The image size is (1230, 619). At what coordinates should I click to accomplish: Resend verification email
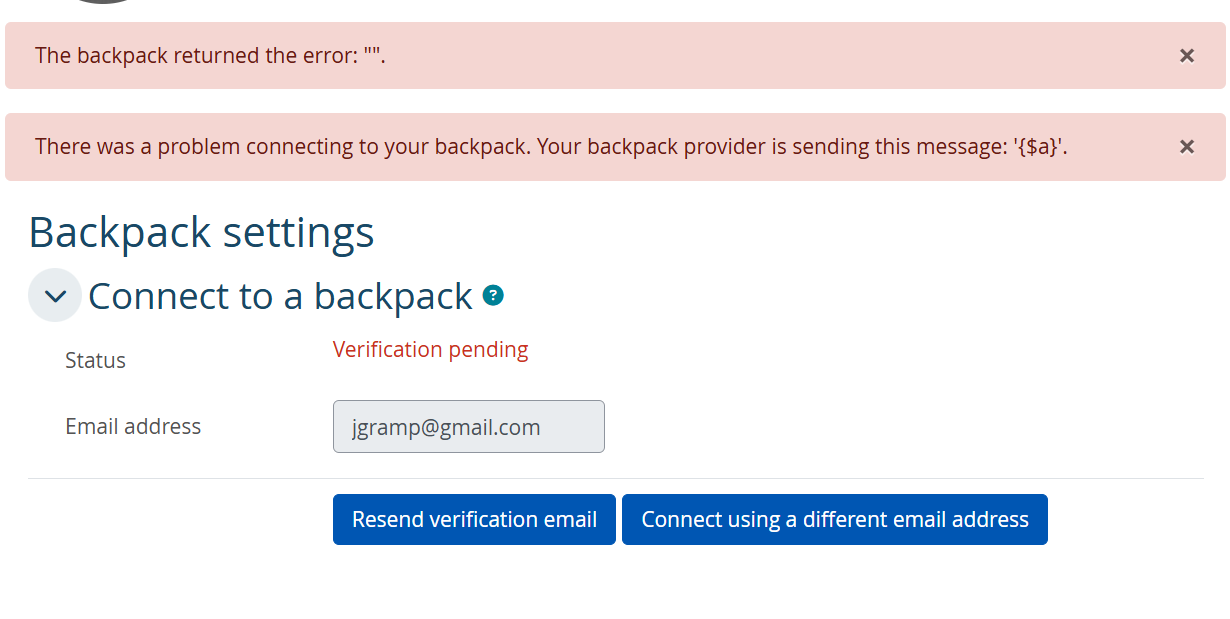coord(474,519)
